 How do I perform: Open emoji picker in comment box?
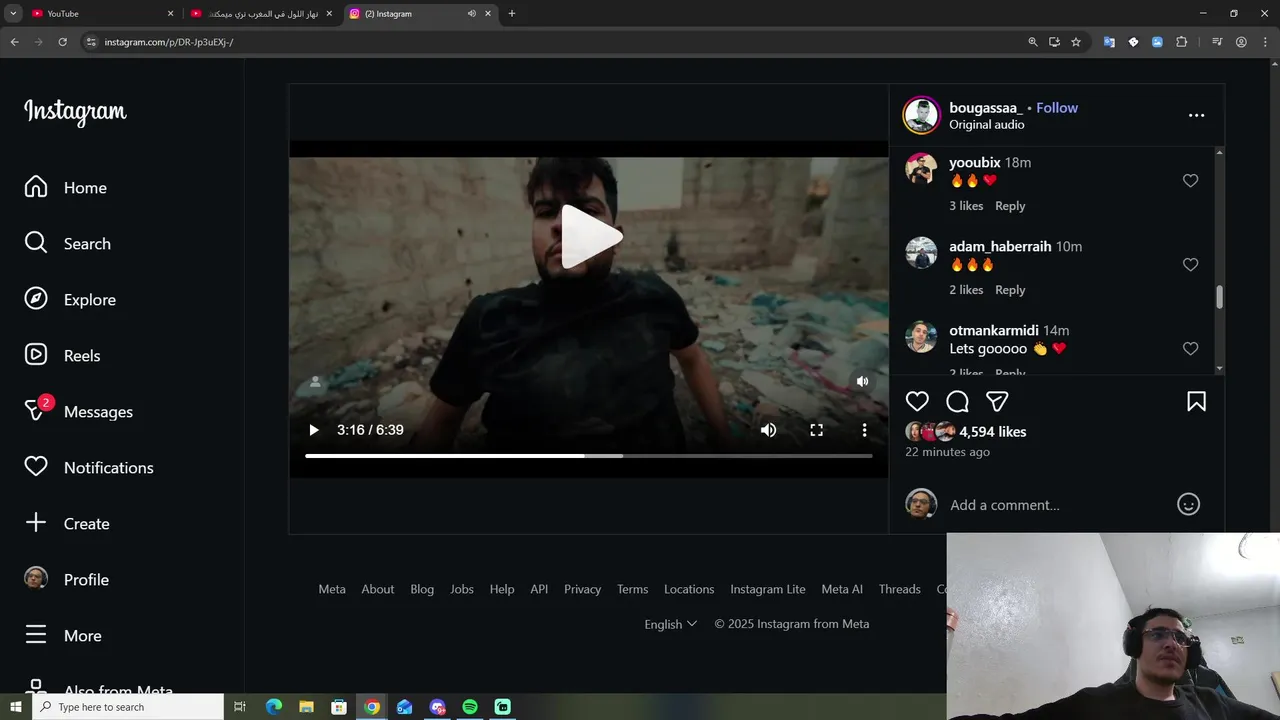click(1188, 505)
